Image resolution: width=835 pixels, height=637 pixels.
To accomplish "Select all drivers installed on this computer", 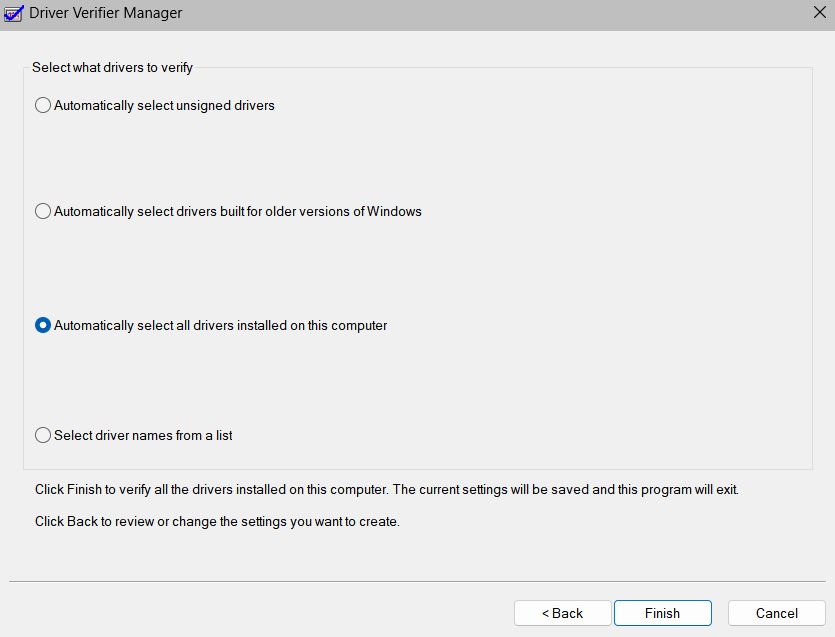I will tap(43, 324).
